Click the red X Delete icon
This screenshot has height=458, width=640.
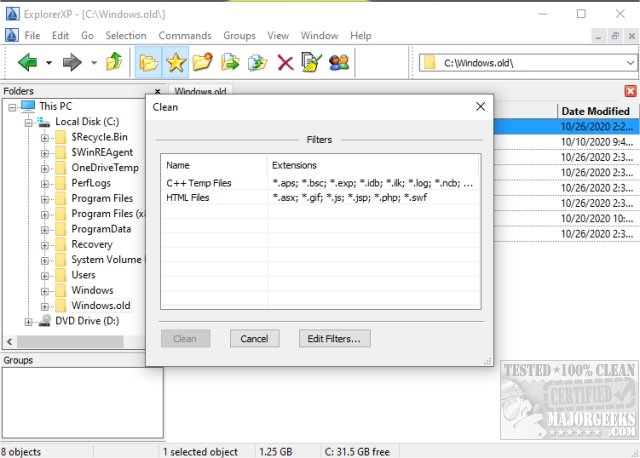click(x=285, y=63)
